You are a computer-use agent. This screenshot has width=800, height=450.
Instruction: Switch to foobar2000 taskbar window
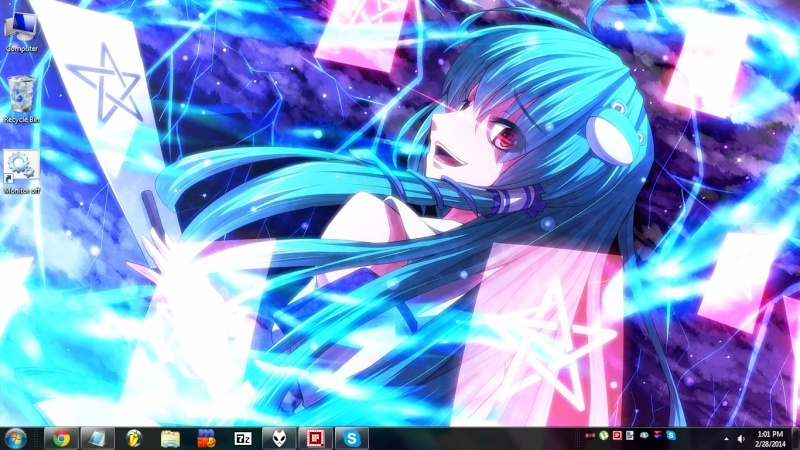279,438
